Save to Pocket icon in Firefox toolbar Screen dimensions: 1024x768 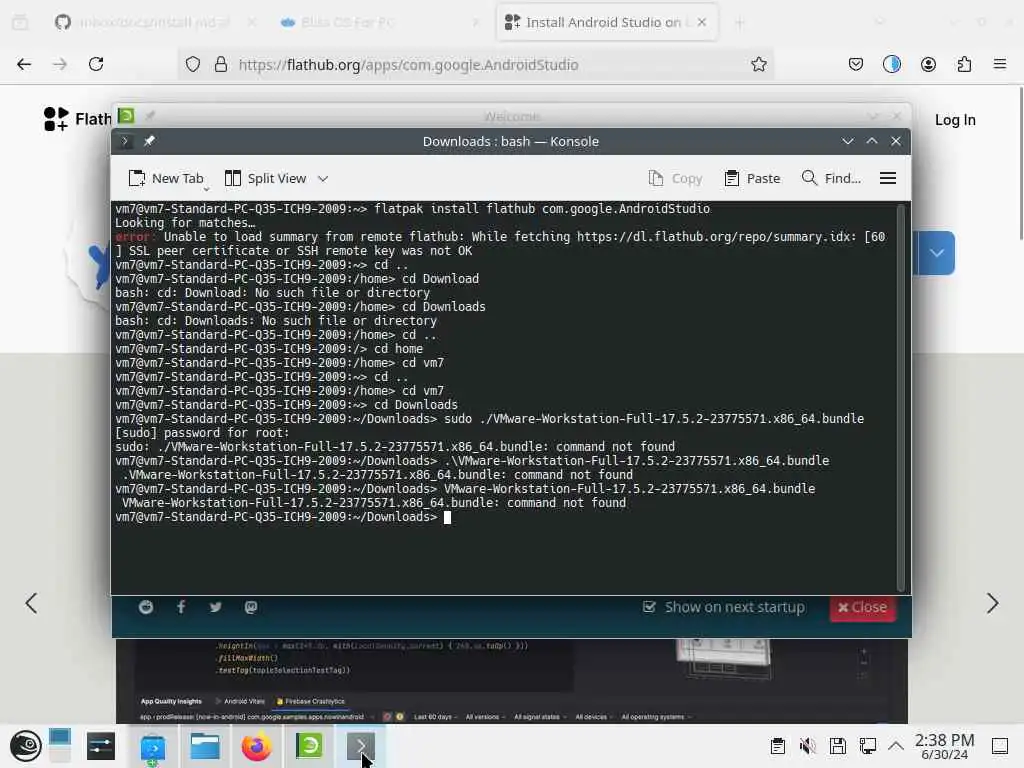856,64
